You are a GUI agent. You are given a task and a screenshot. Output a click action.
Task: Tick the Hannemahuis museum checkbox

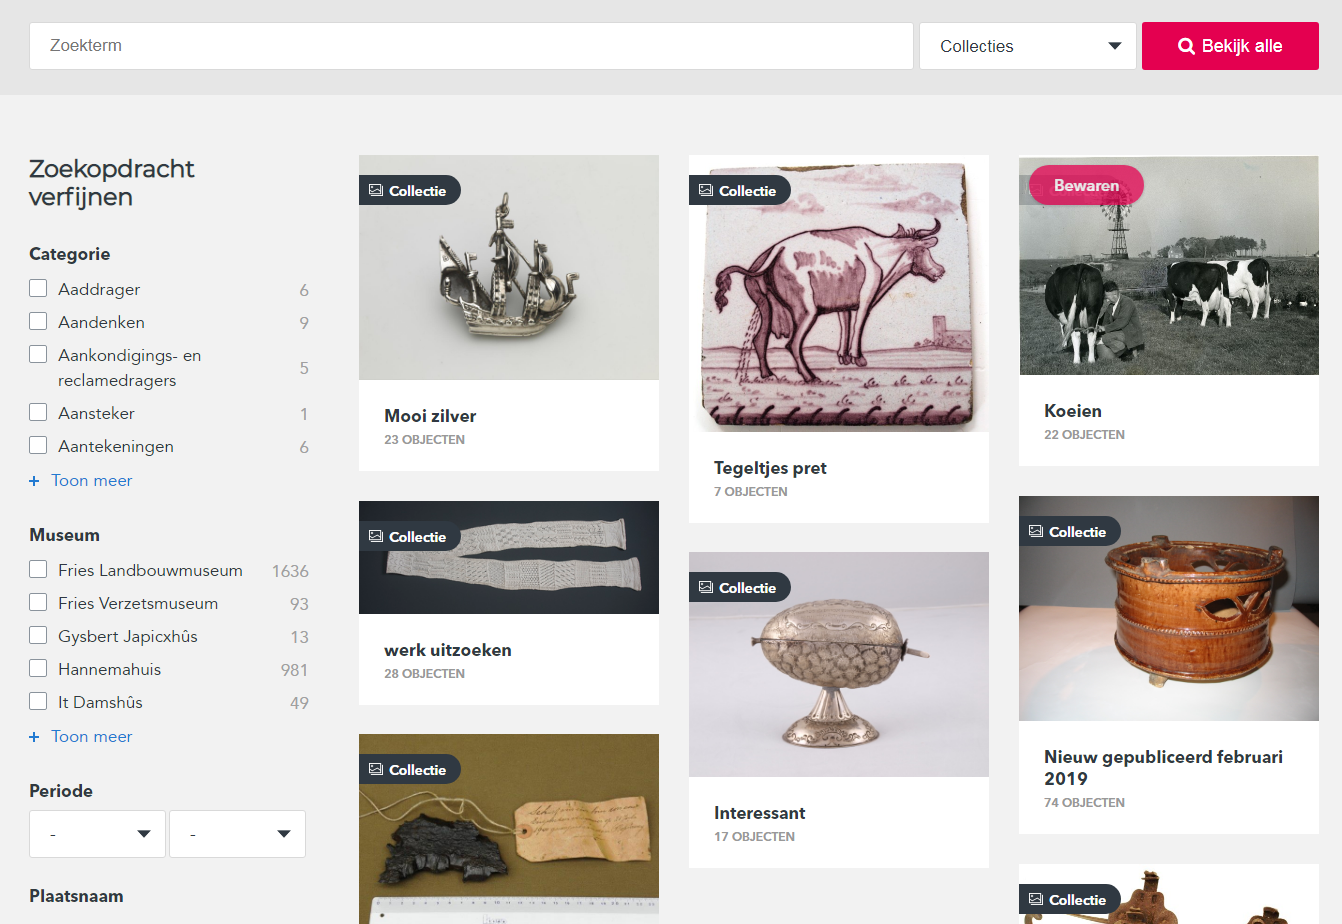click(38, 668)
